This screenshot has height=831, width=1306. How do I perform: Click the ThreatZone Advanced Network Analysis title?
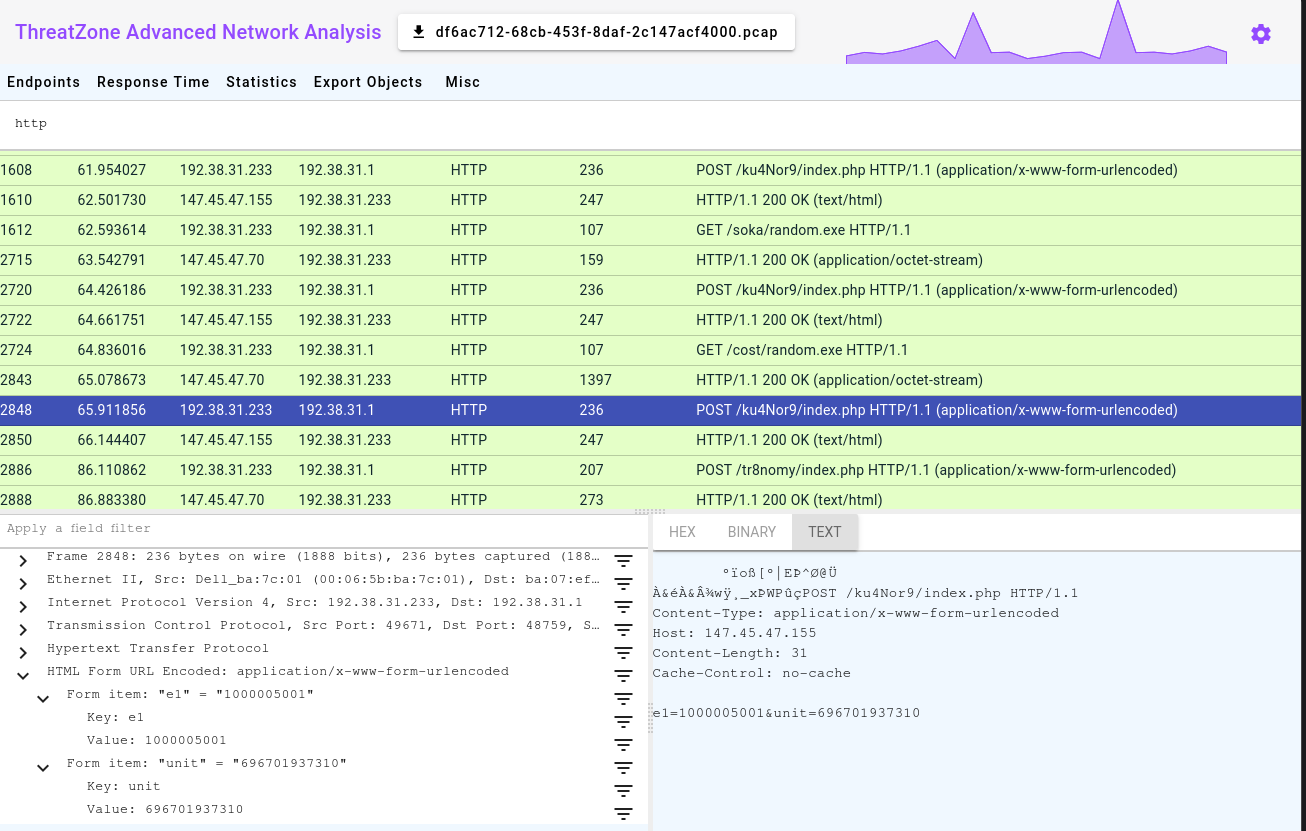pyautogui.click(x=198, y=32)
